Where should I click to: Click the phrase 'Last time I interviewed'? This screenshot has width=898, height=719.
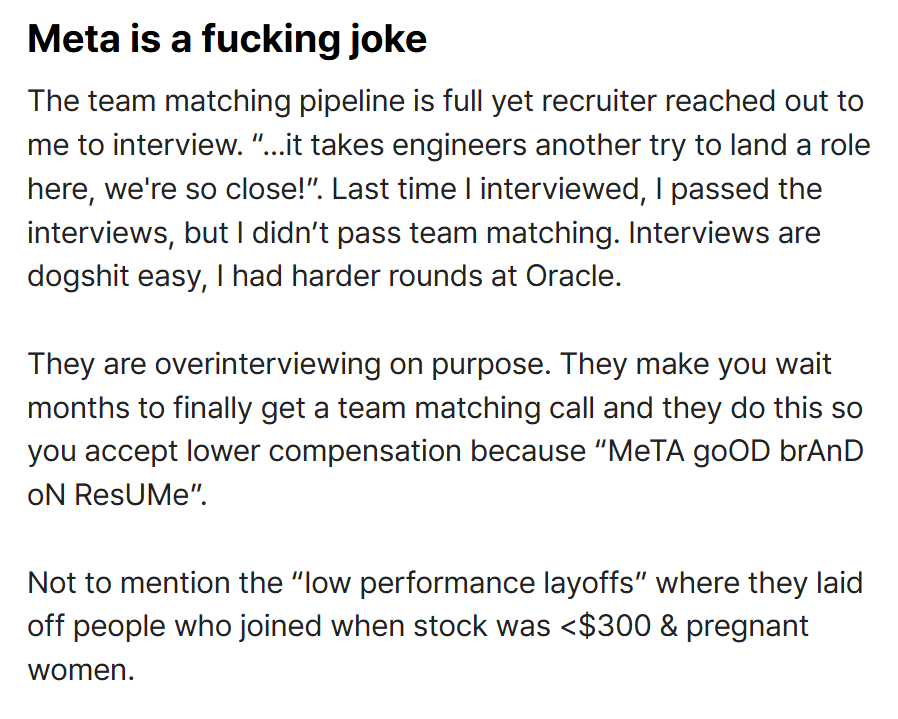click(486, 189)
